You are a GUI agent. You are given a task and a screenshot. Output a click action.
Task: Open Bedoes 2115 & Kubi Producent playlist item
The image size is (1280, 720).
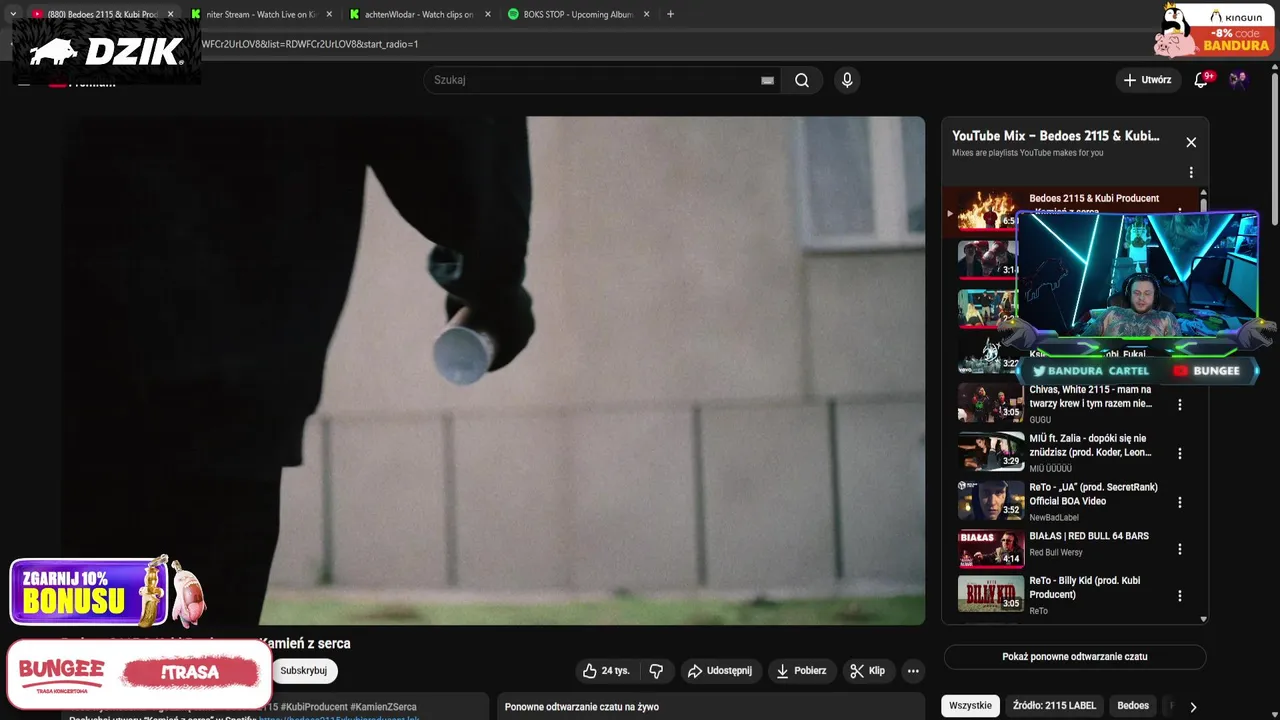pos(1070,210)
